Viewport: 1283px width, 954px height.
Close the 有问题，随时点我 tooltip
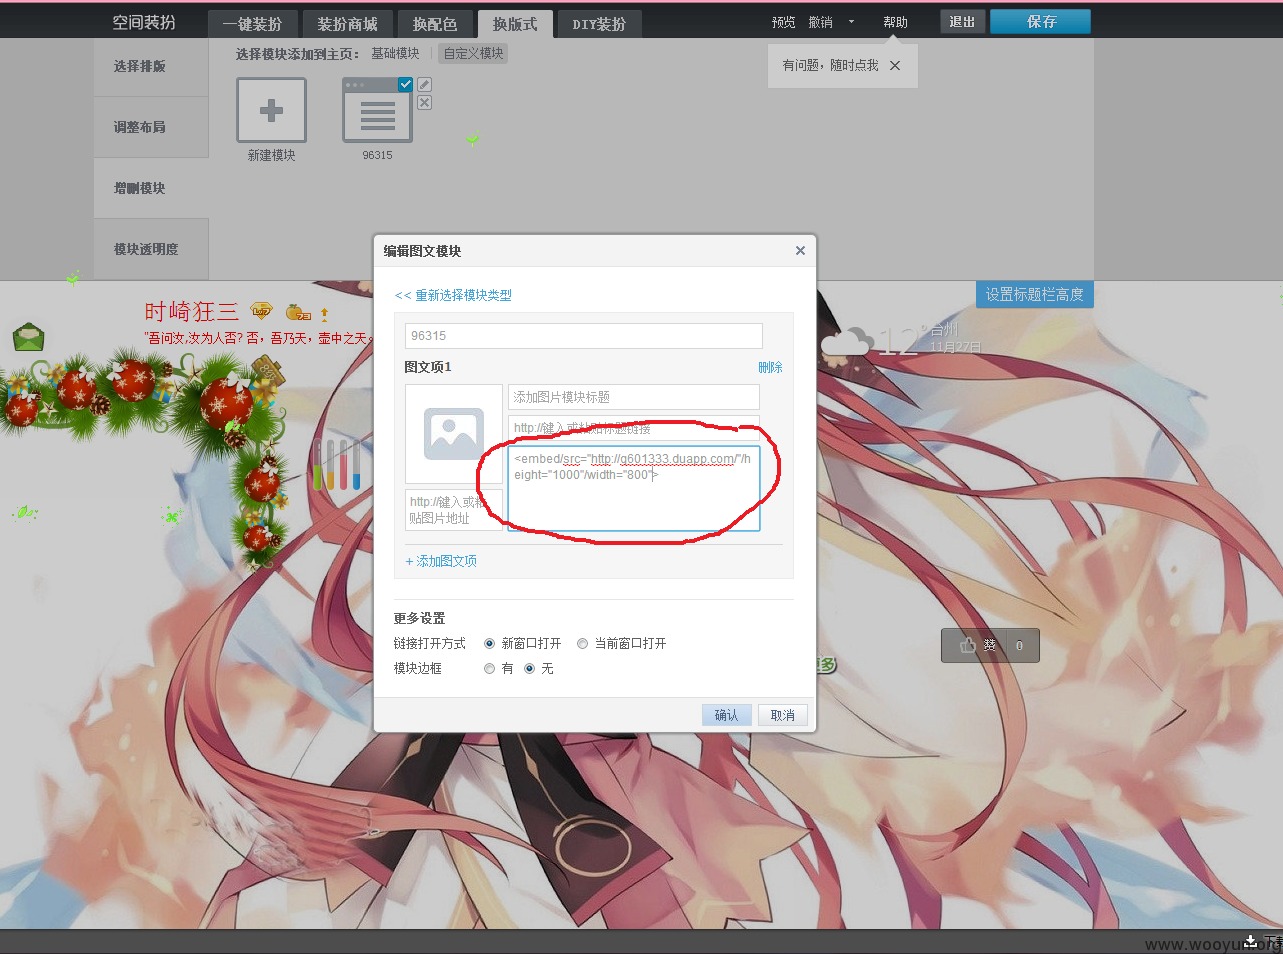pos(895,65)
